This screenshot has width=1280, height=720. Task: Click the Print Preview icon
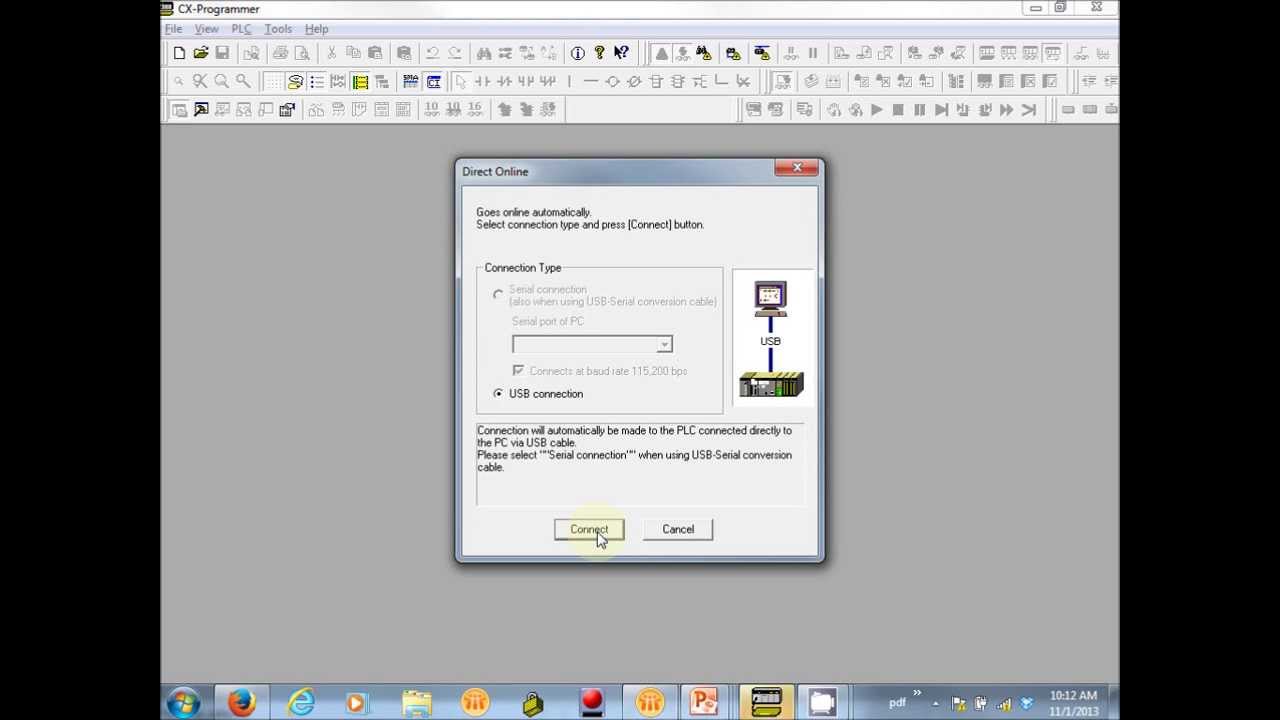tap(302, 53)
